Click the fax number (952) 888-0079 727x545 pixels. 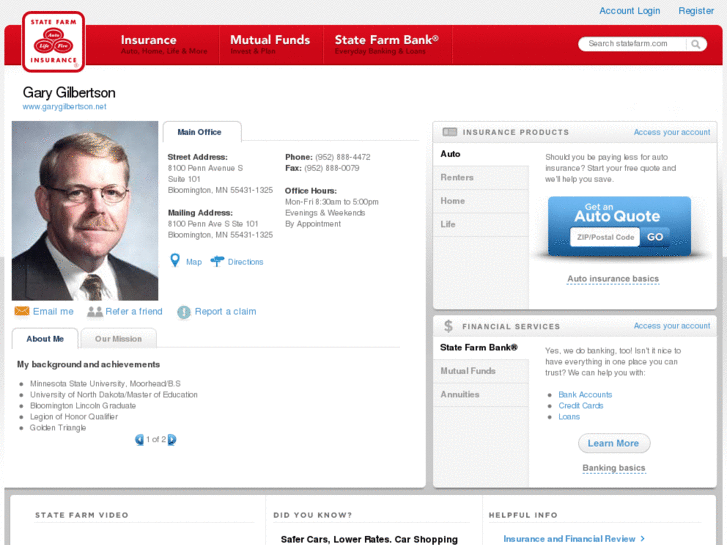tap(332, 168)
